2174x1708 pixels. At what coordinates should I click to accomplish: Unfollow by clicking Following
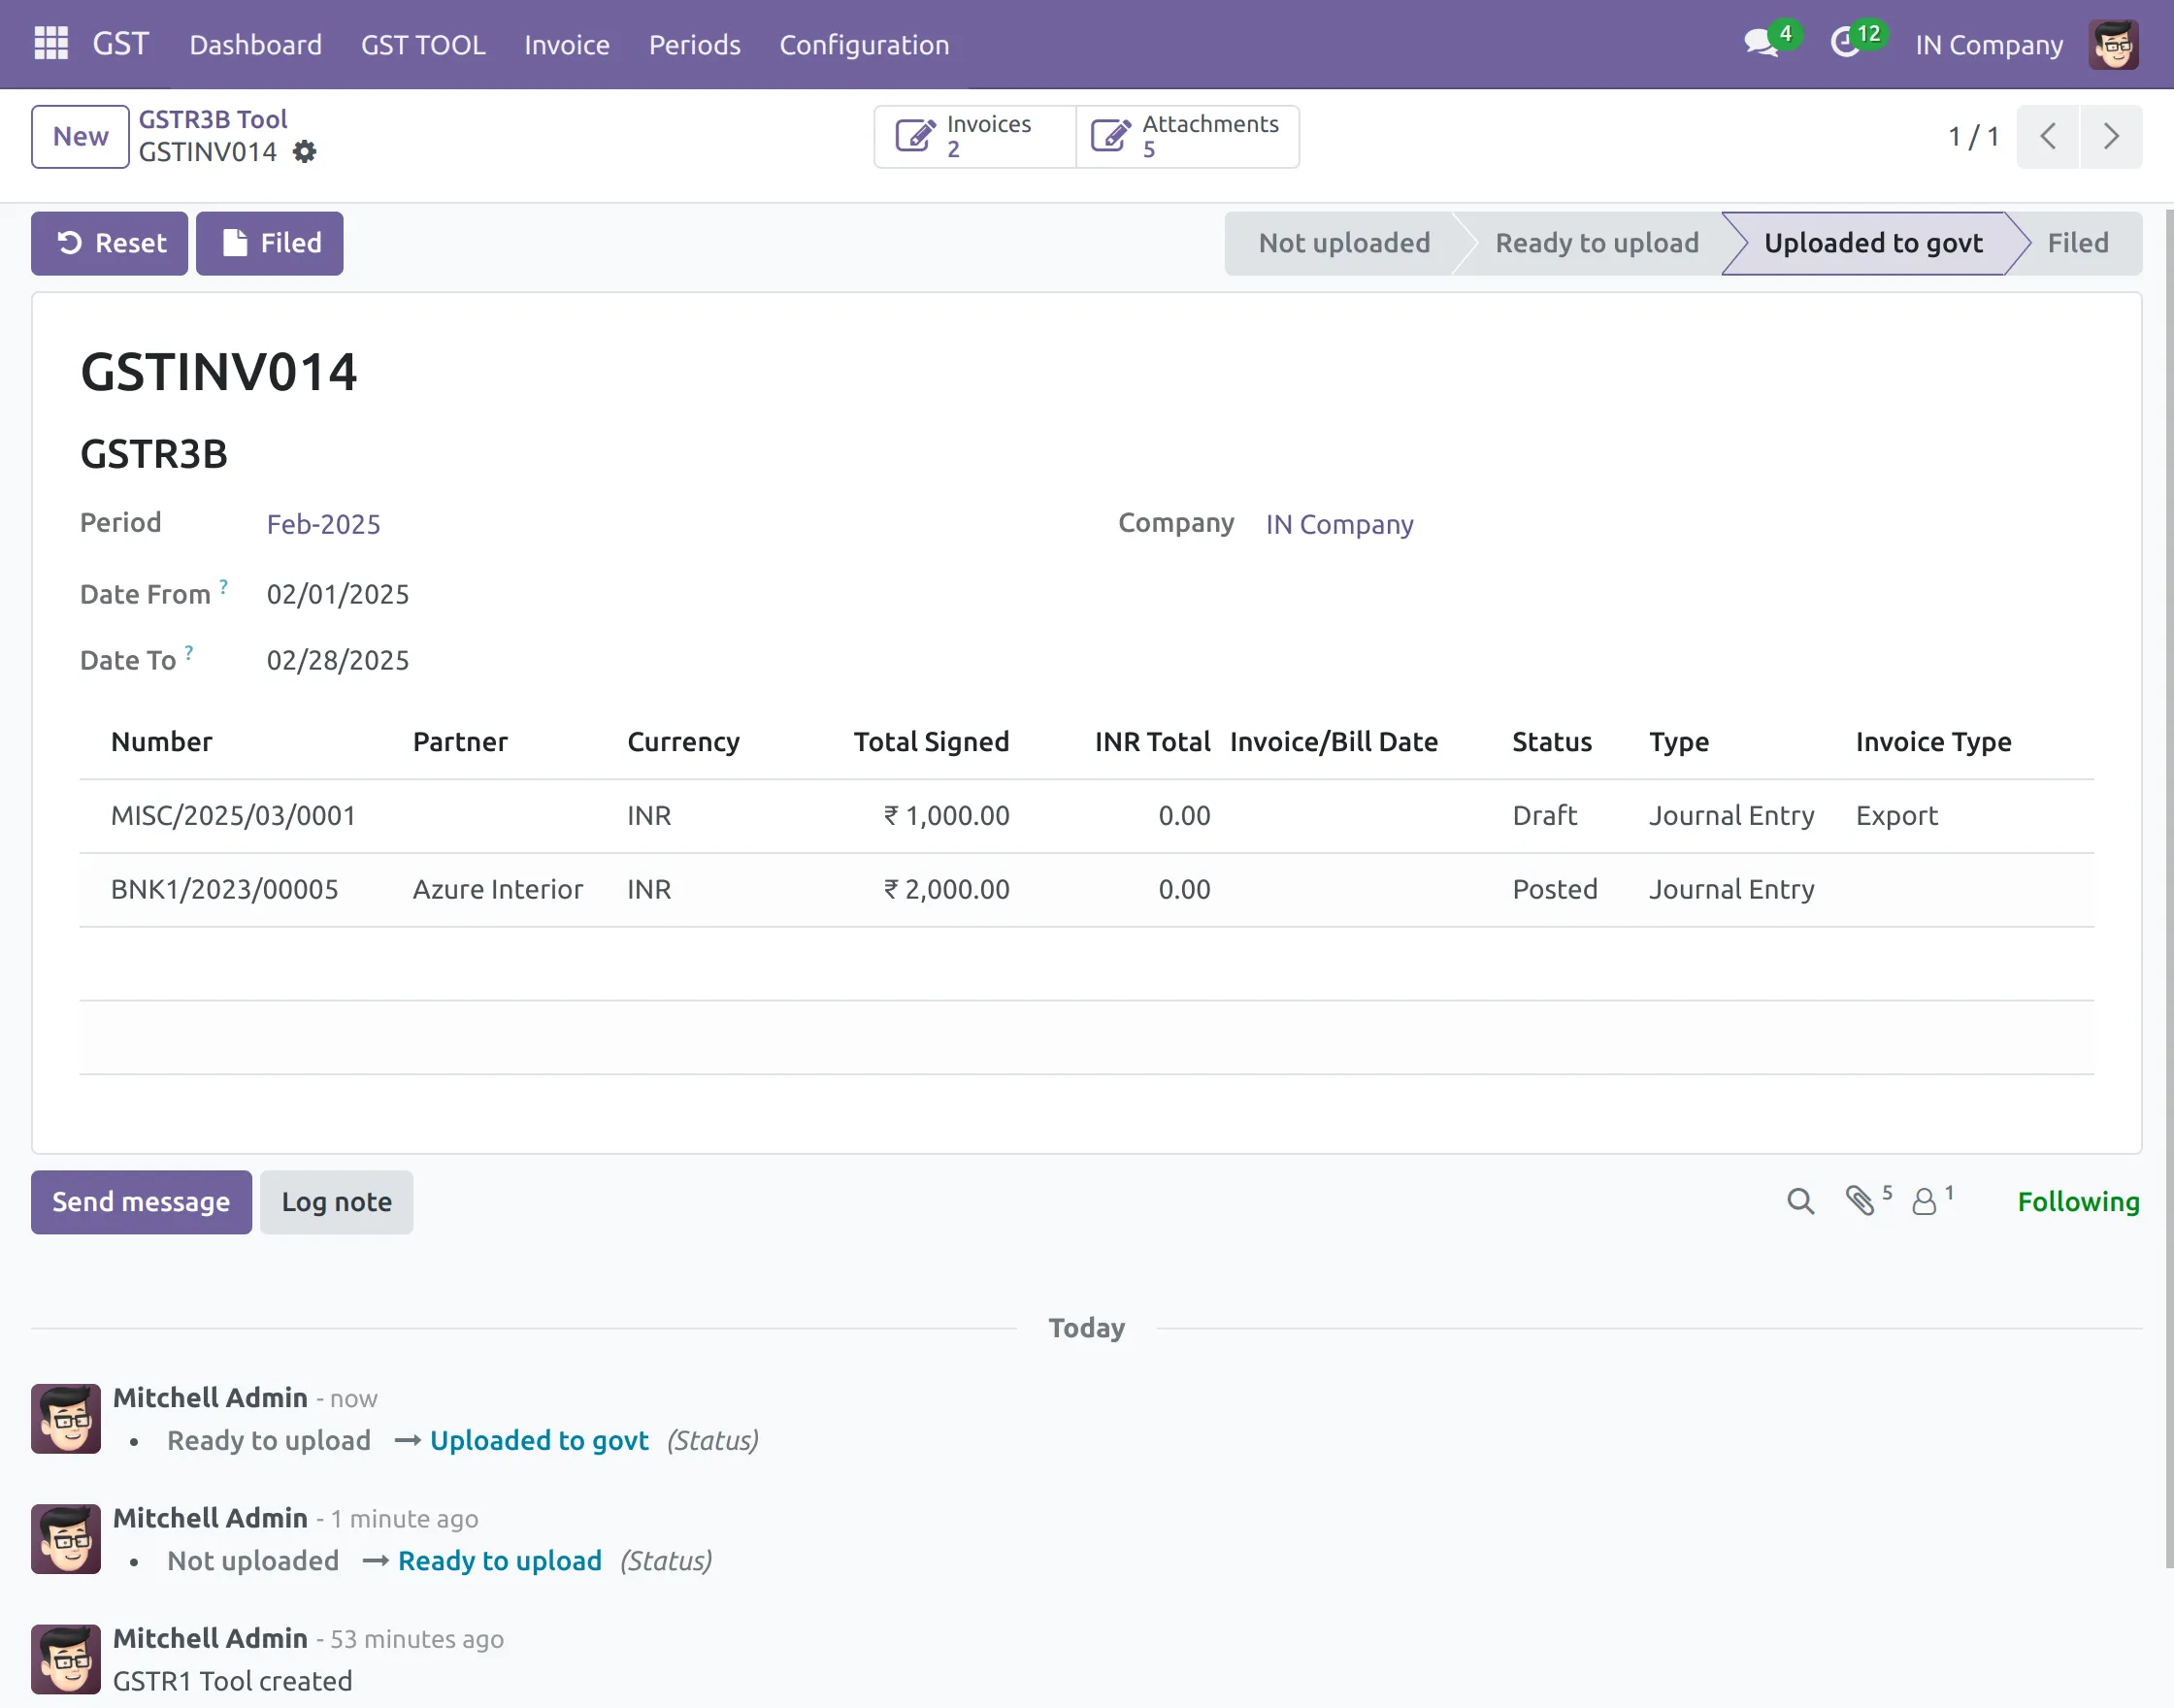point(2078,1201)
